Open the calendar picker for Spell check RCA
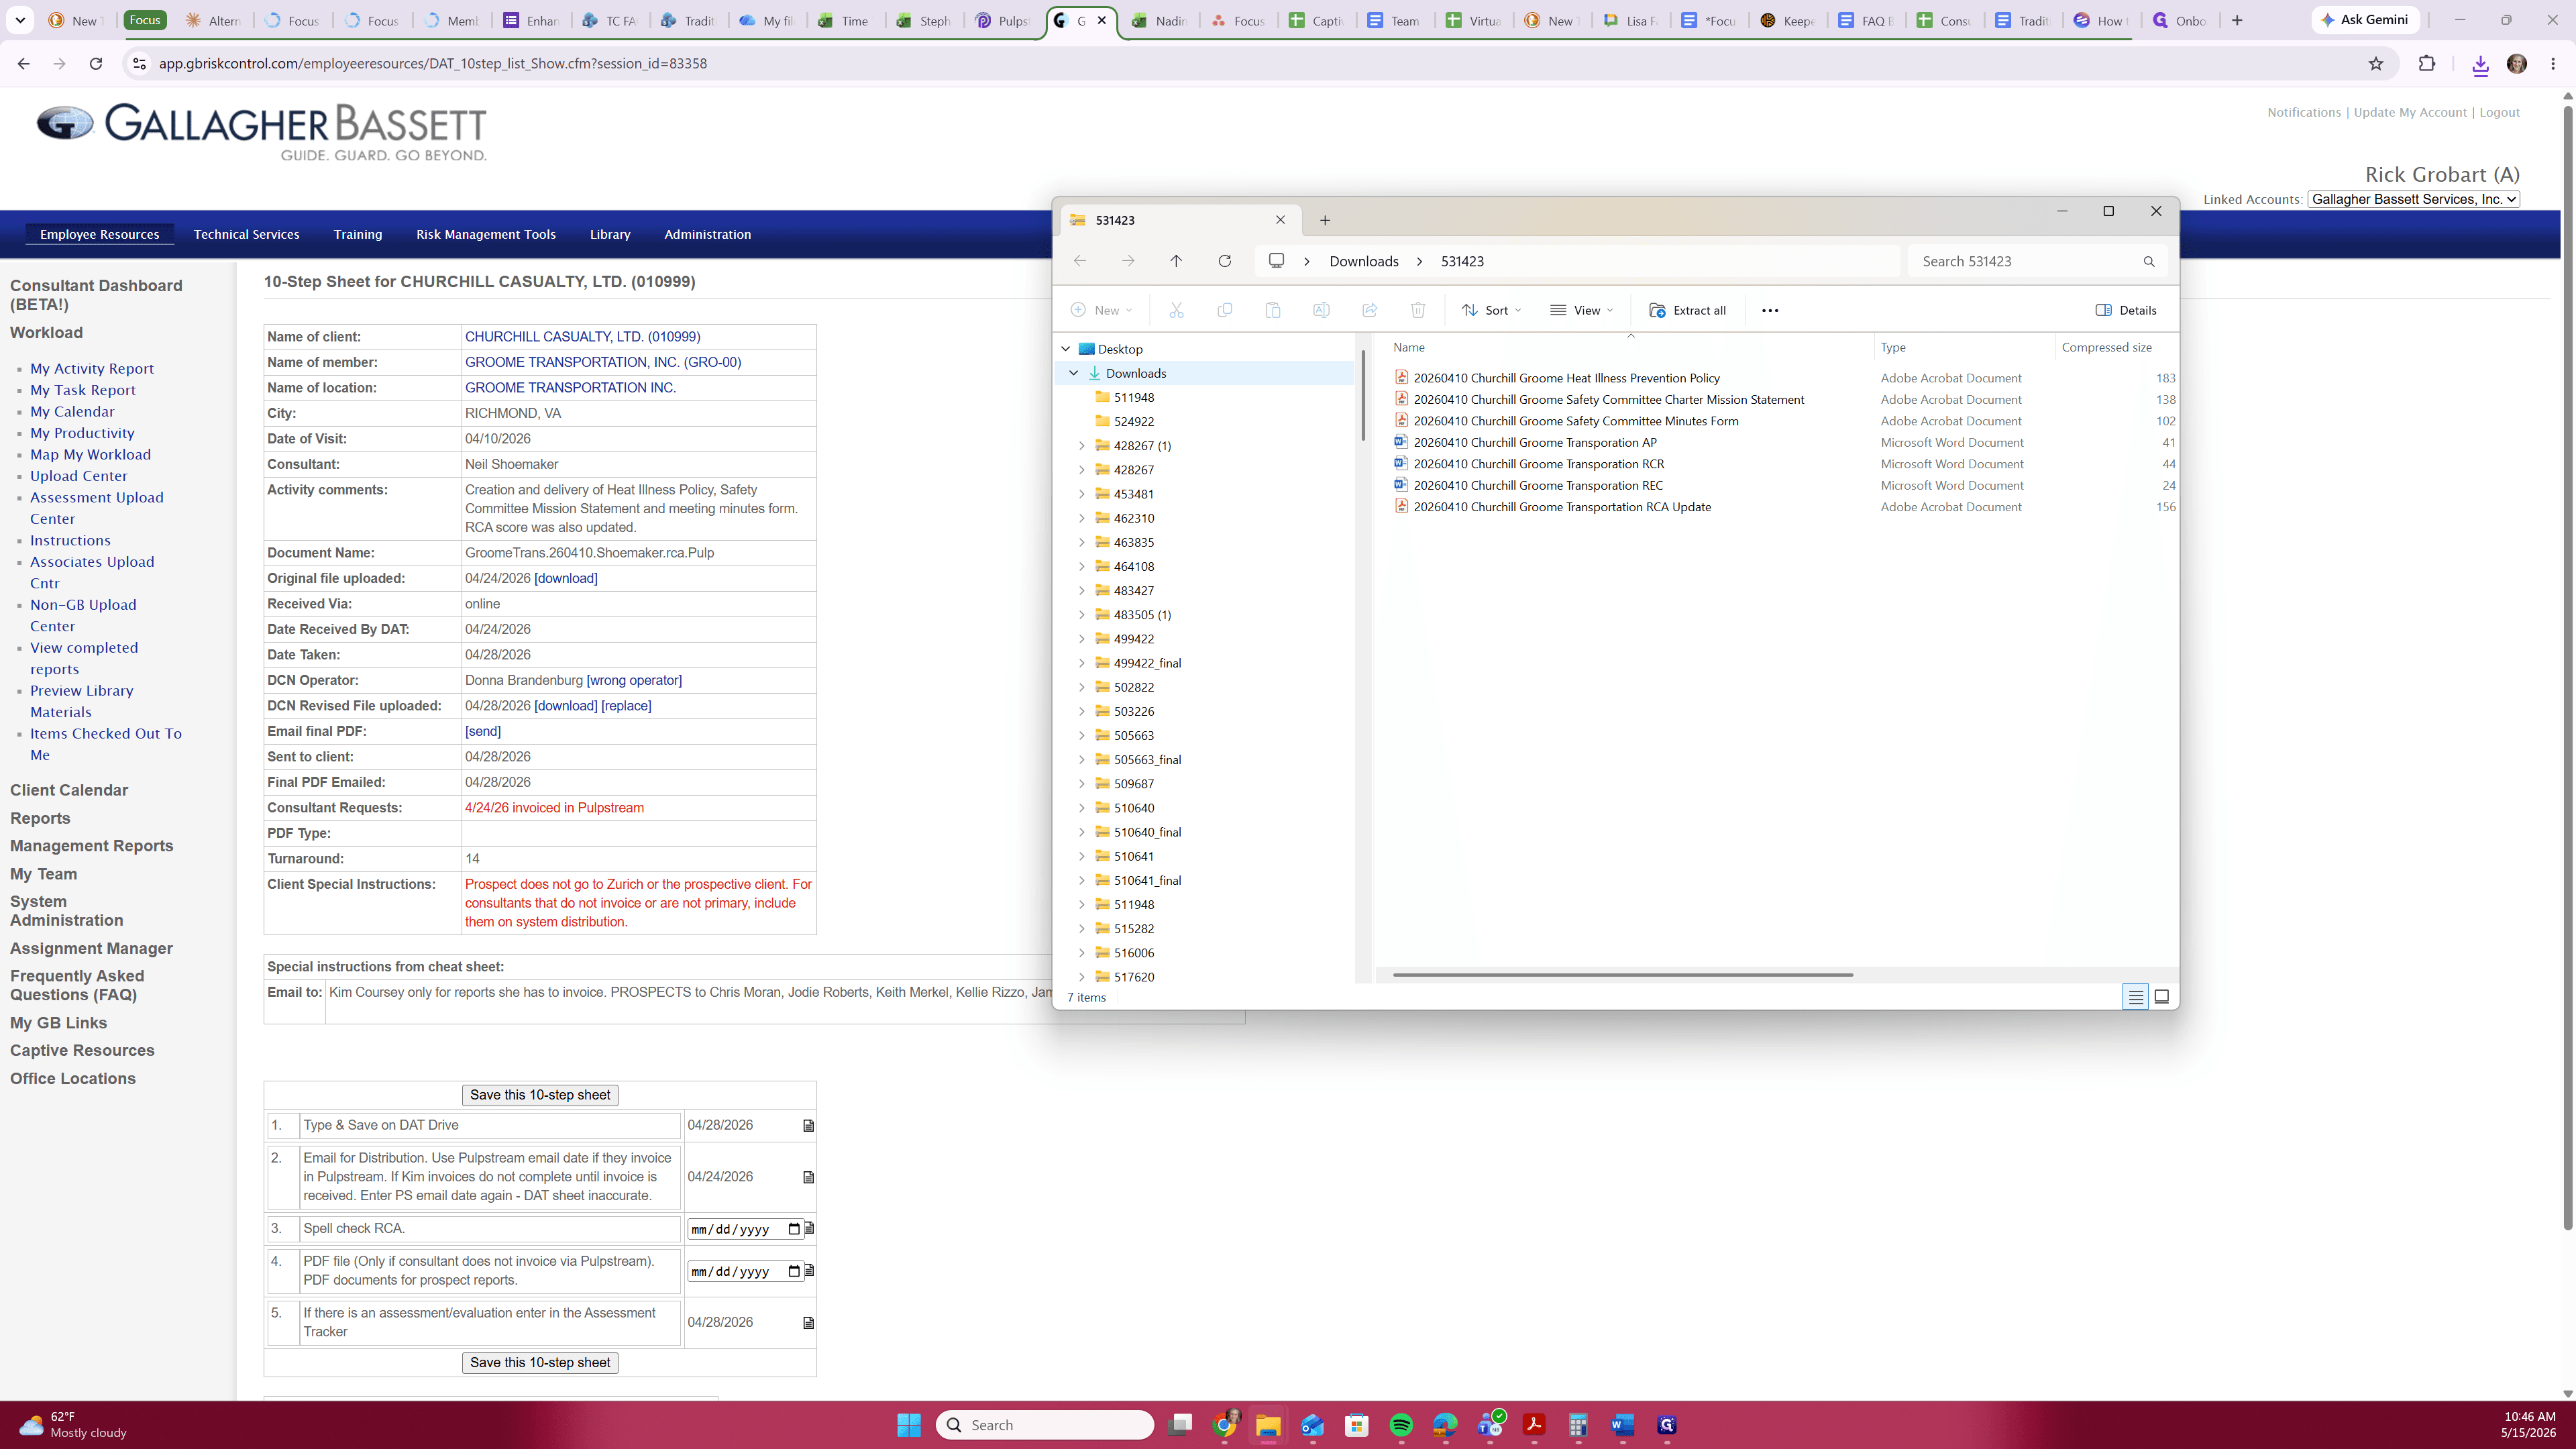Screen dimensions: 2576x1449 (794, 1229)
